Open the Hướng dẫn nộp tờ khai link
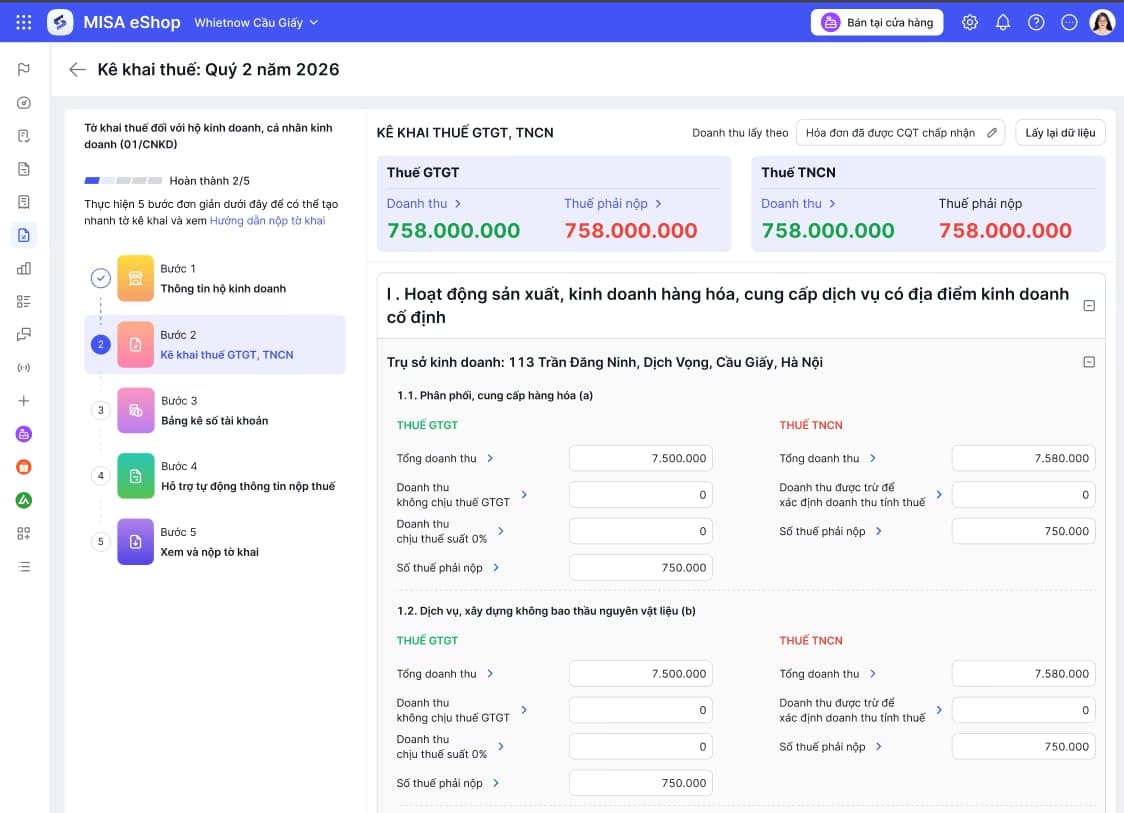 click(267, 221)
